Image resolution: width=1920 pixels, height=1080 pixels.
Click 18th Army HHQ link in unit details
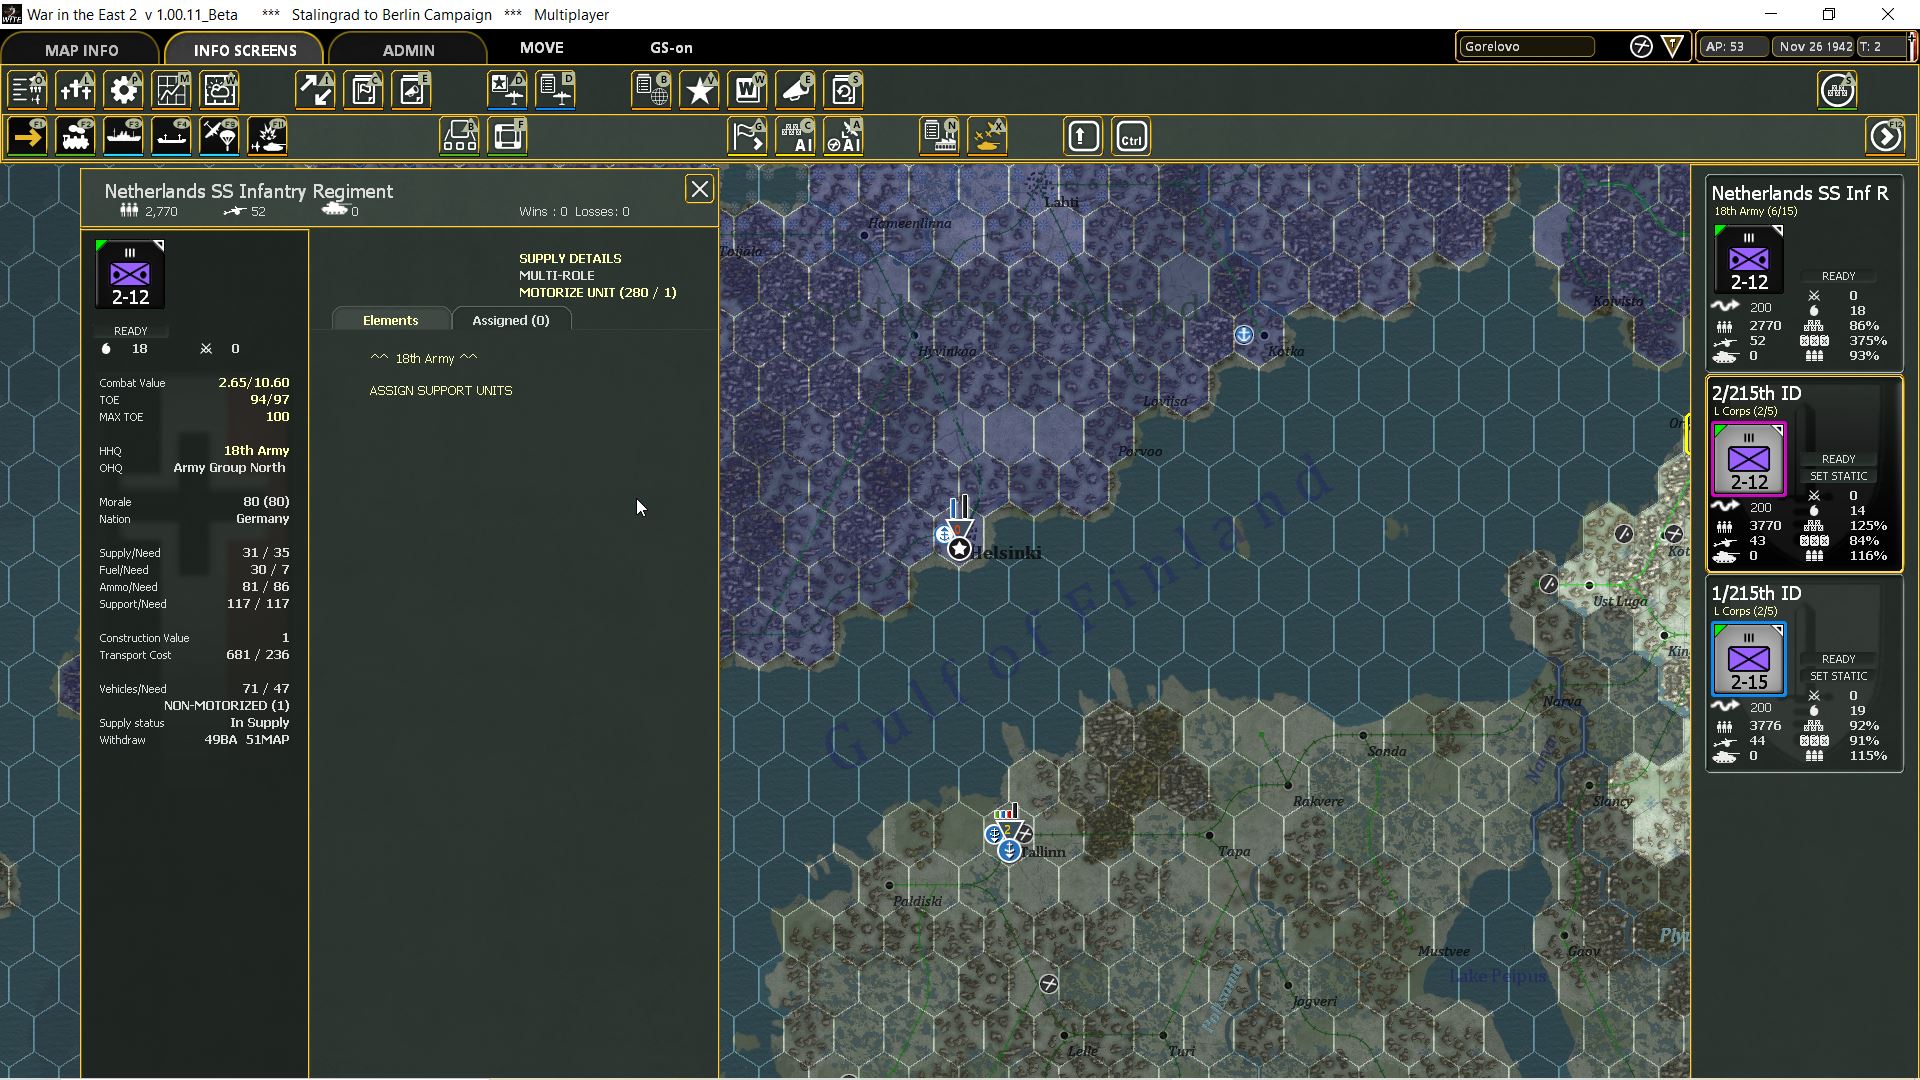256,450
